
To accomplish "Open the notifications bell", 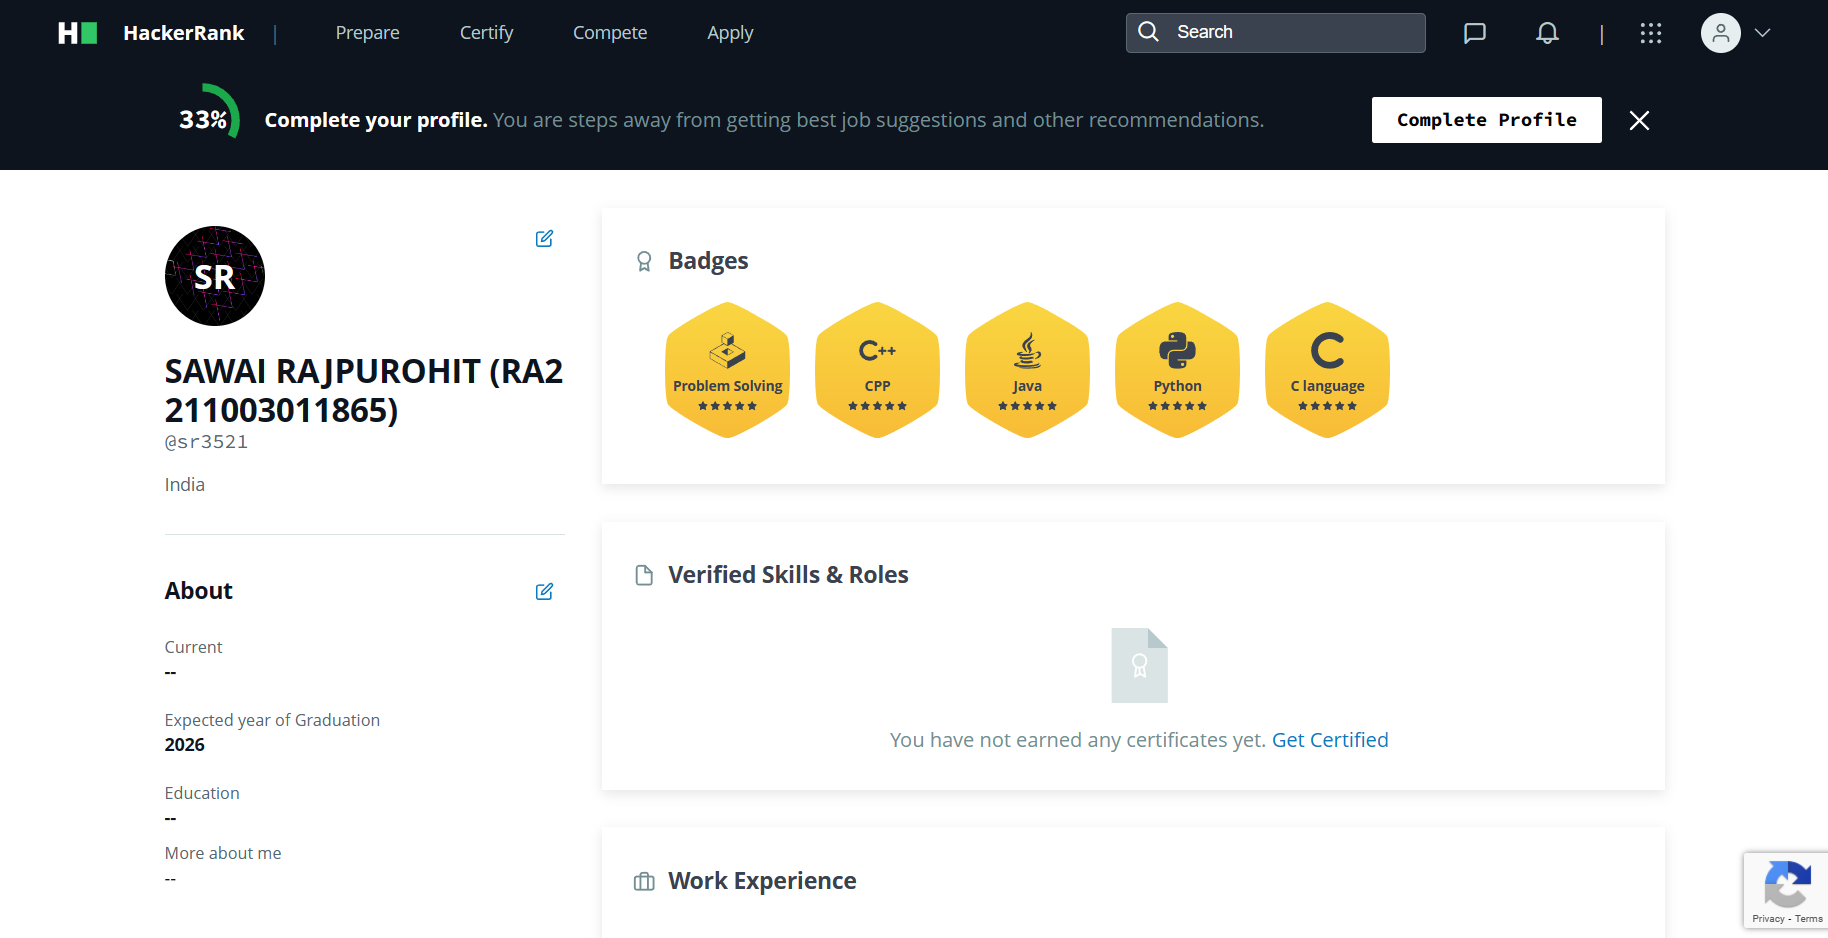I will (x=1547, y=33).
